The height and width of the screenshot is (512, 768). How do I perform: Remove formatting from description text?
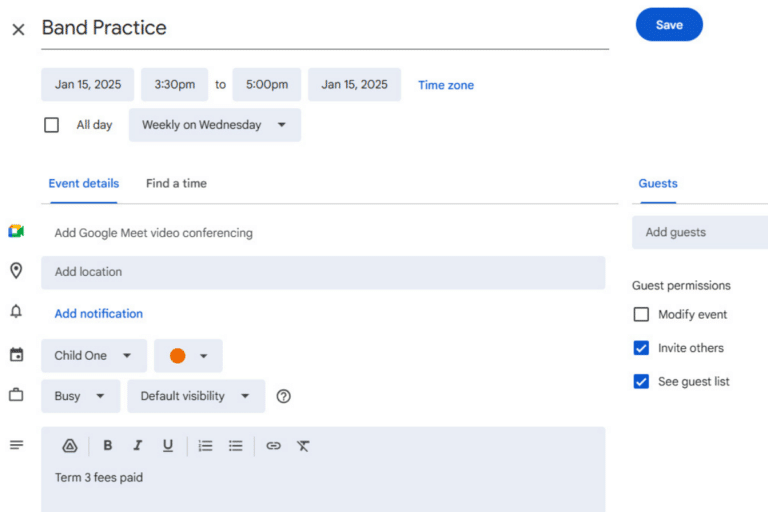303,446
